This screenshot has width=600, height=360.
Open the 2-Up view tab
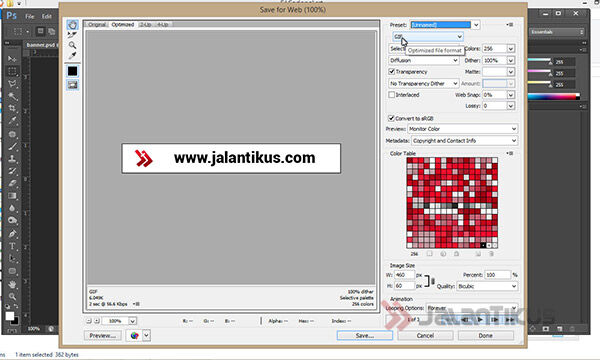click(145, 24)
